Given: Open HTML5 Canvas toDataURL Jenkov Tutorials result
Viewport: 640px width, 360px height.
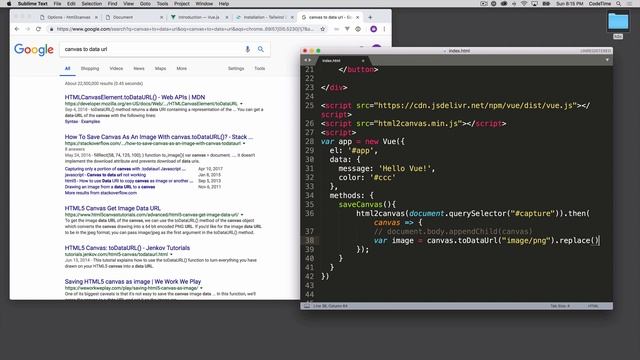Looking at the screenshot, I should coord(127,248).
